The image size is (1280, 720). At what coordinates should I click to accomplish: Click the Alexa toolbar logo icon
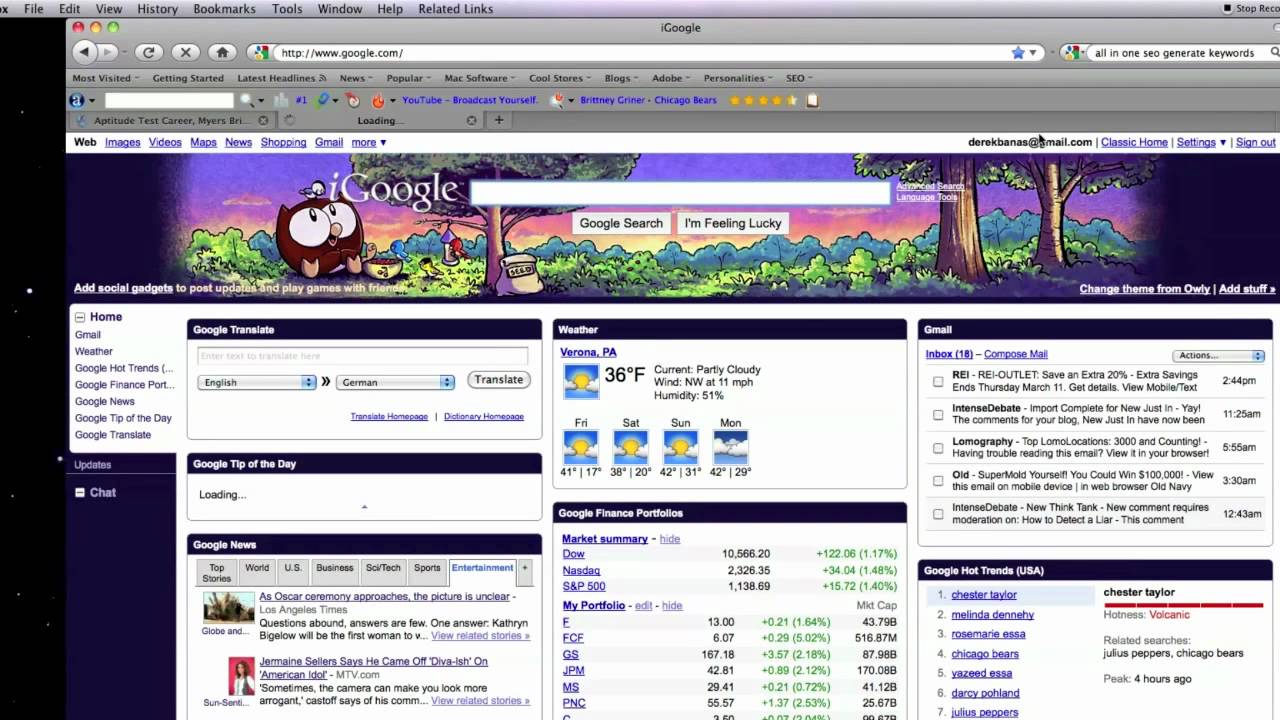tap(77, 100)
